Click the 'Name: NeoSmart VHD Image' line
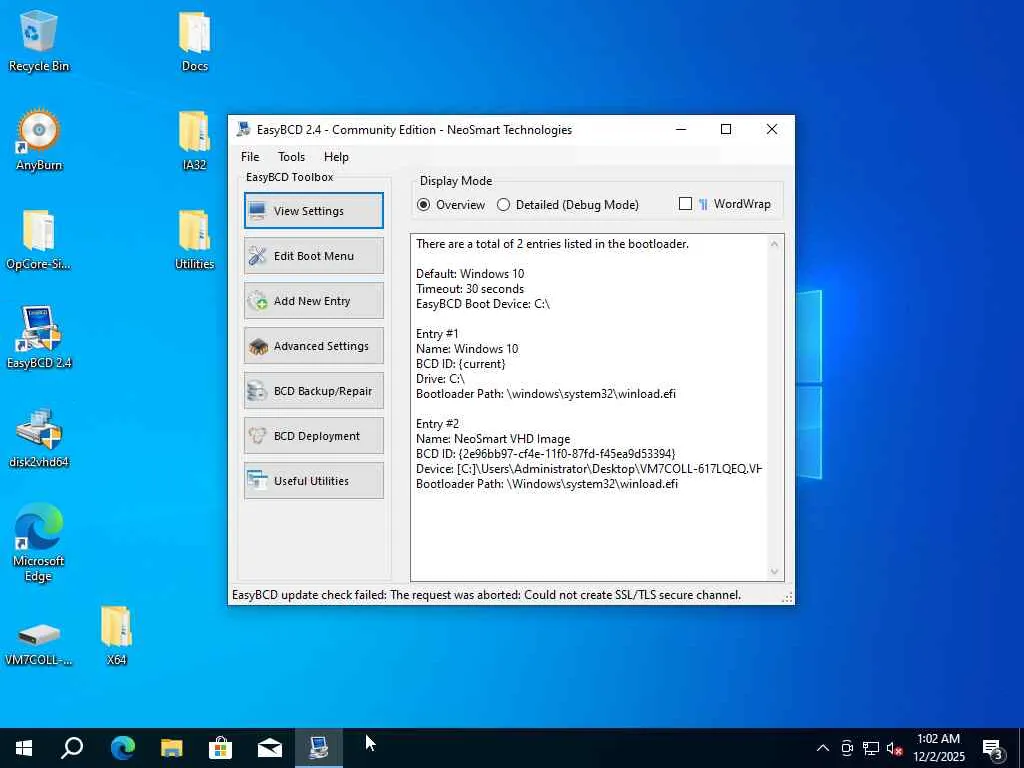This screenshot has width=1024, height=768. [492, 439]
